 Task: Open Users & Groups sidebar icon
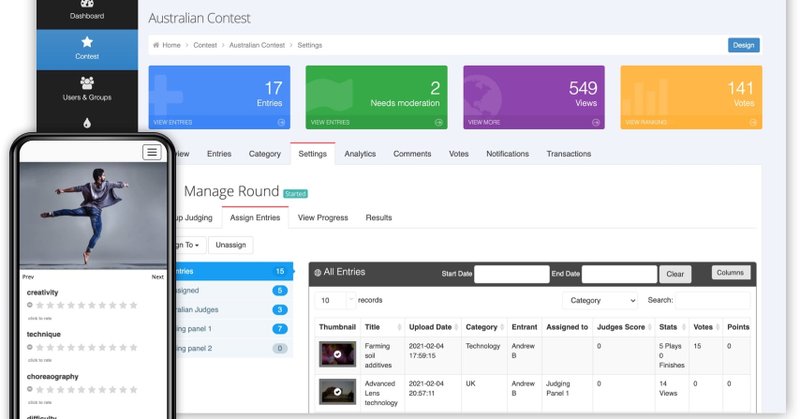click(x=87, y=82)
